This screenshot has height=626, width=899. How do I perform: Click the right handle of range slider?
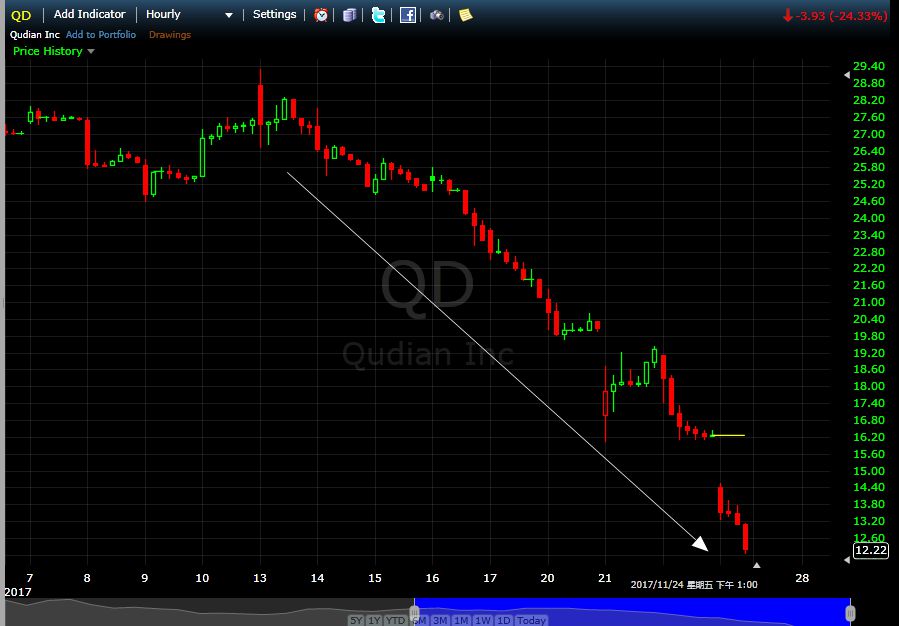tap(850, 611)
